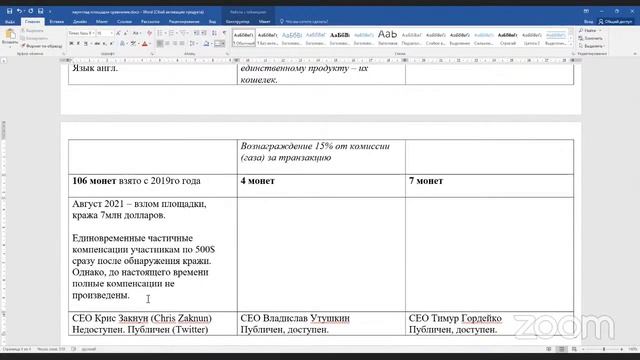The image size is (640, 360).
Task: Click the Line Spacing icon
Action: pos(192,43)
